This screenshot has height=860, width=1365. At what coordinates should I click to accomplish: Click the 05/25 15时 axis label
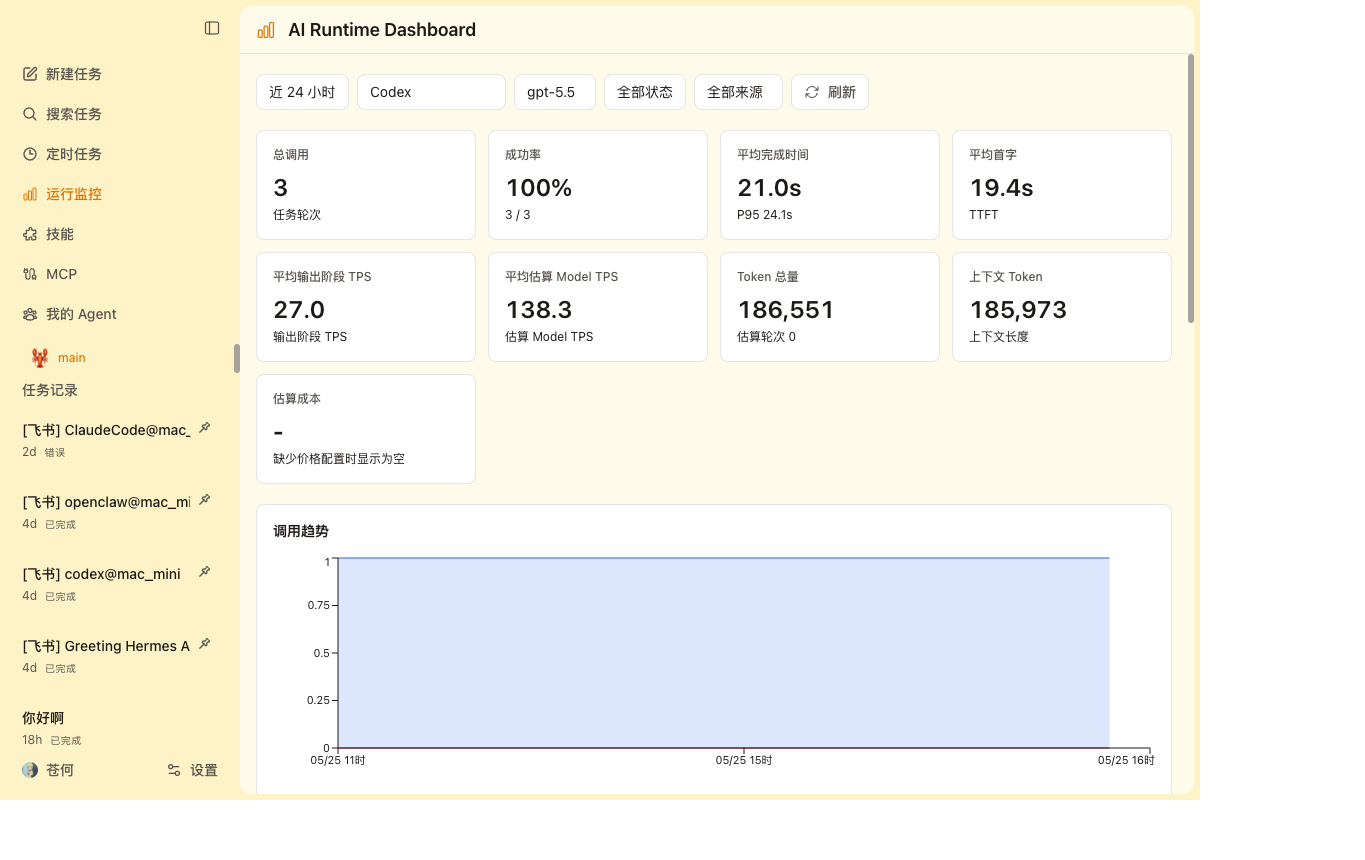tap(744, 761)
